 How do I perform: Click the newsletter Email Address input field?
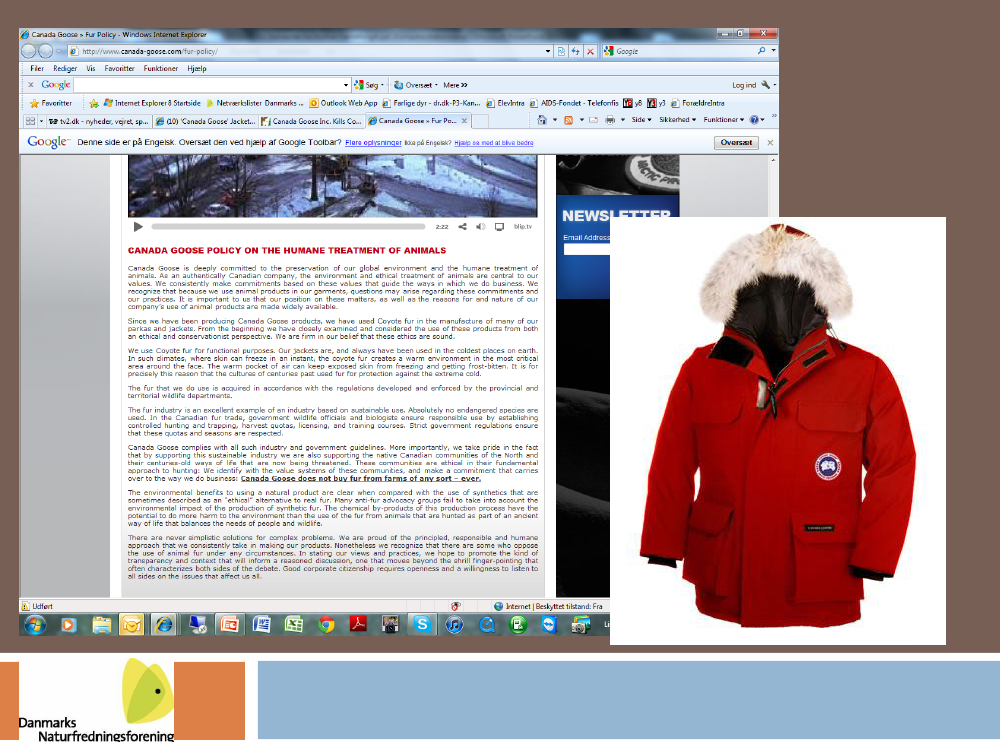[587, 249]
